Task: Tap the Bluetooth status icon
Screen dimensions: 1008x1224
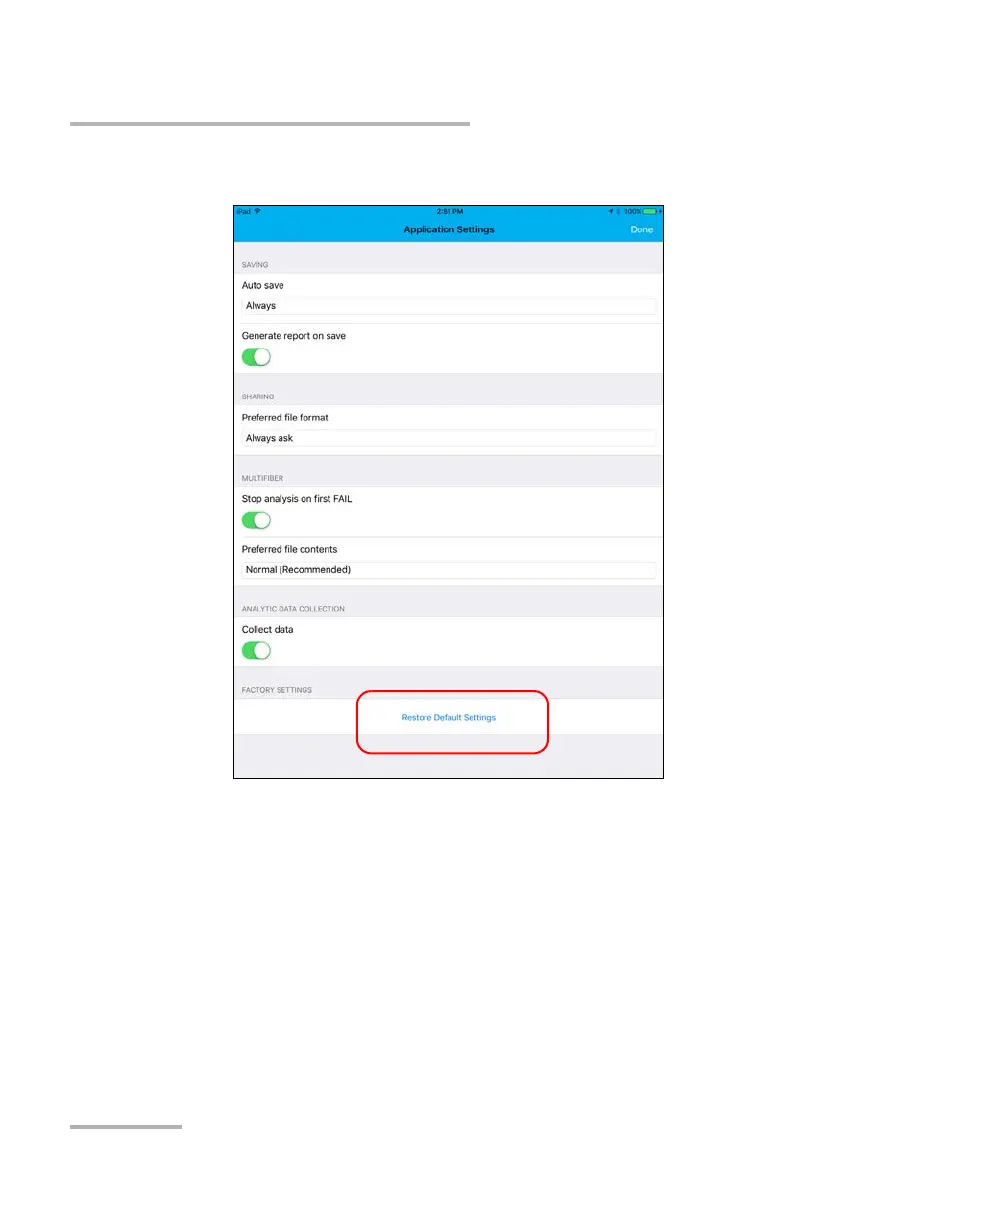Action: point(619,212)
